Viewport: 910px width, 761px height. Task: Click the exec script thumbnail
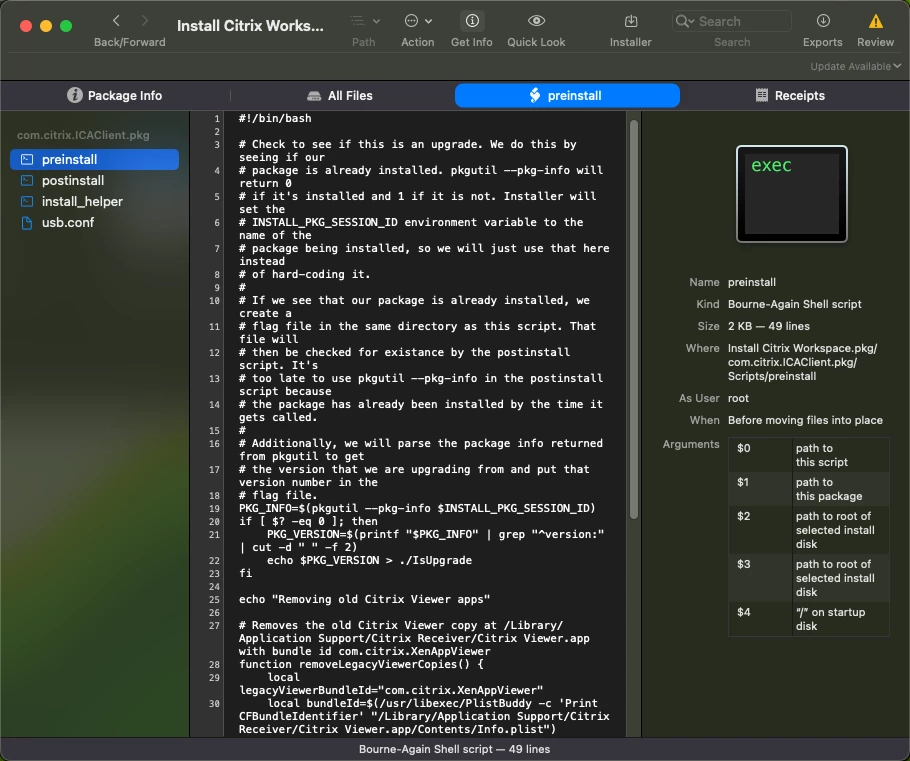(792, 194)
